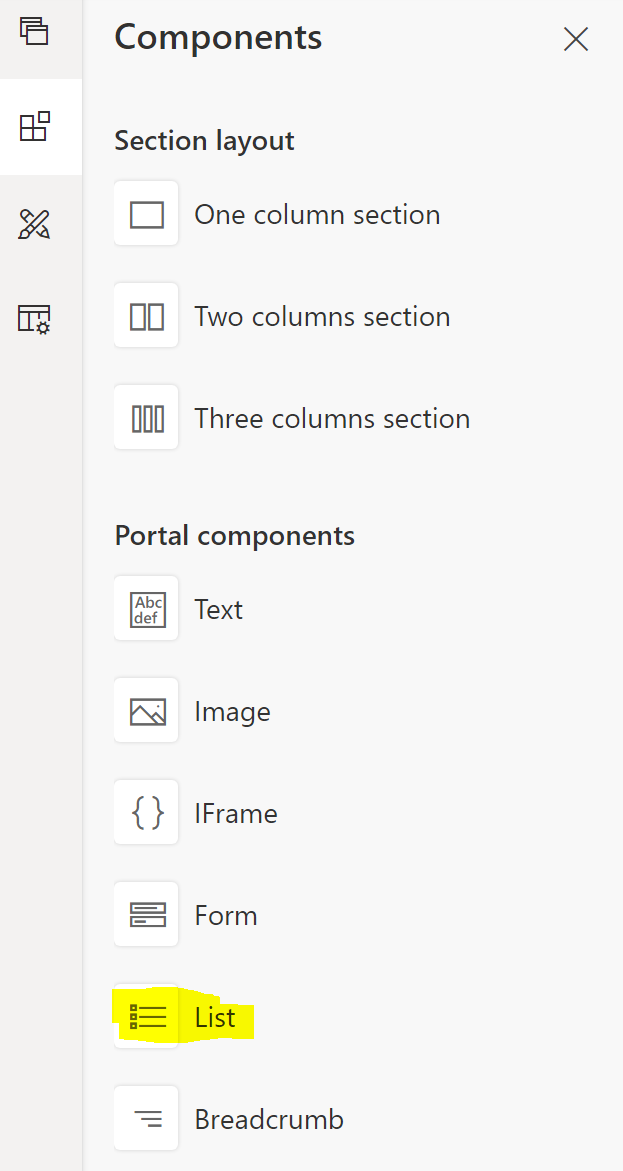The width and height of the screenshot is (623, 1171).
Task: Open the Settings table-gear sidebar icon
Action: tap(34, 319)
